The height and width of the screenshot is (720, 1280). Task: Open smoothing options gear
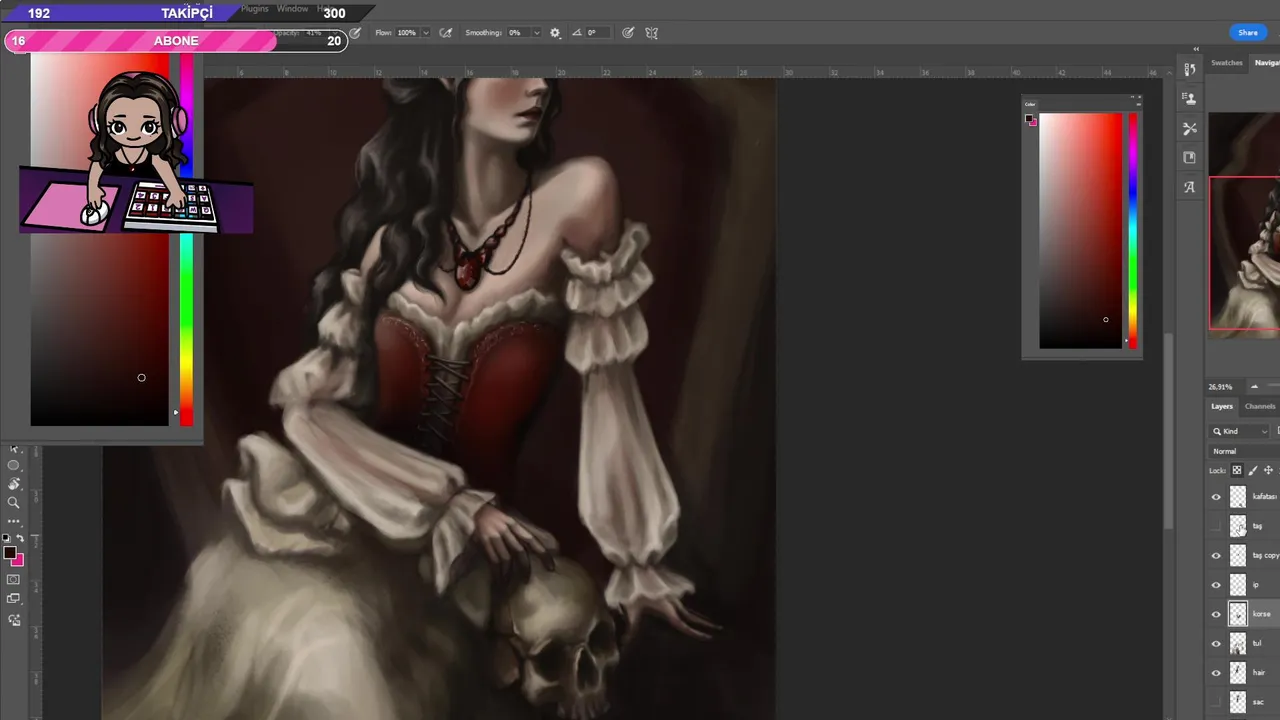pyautogui.click(x=555, y=33)
